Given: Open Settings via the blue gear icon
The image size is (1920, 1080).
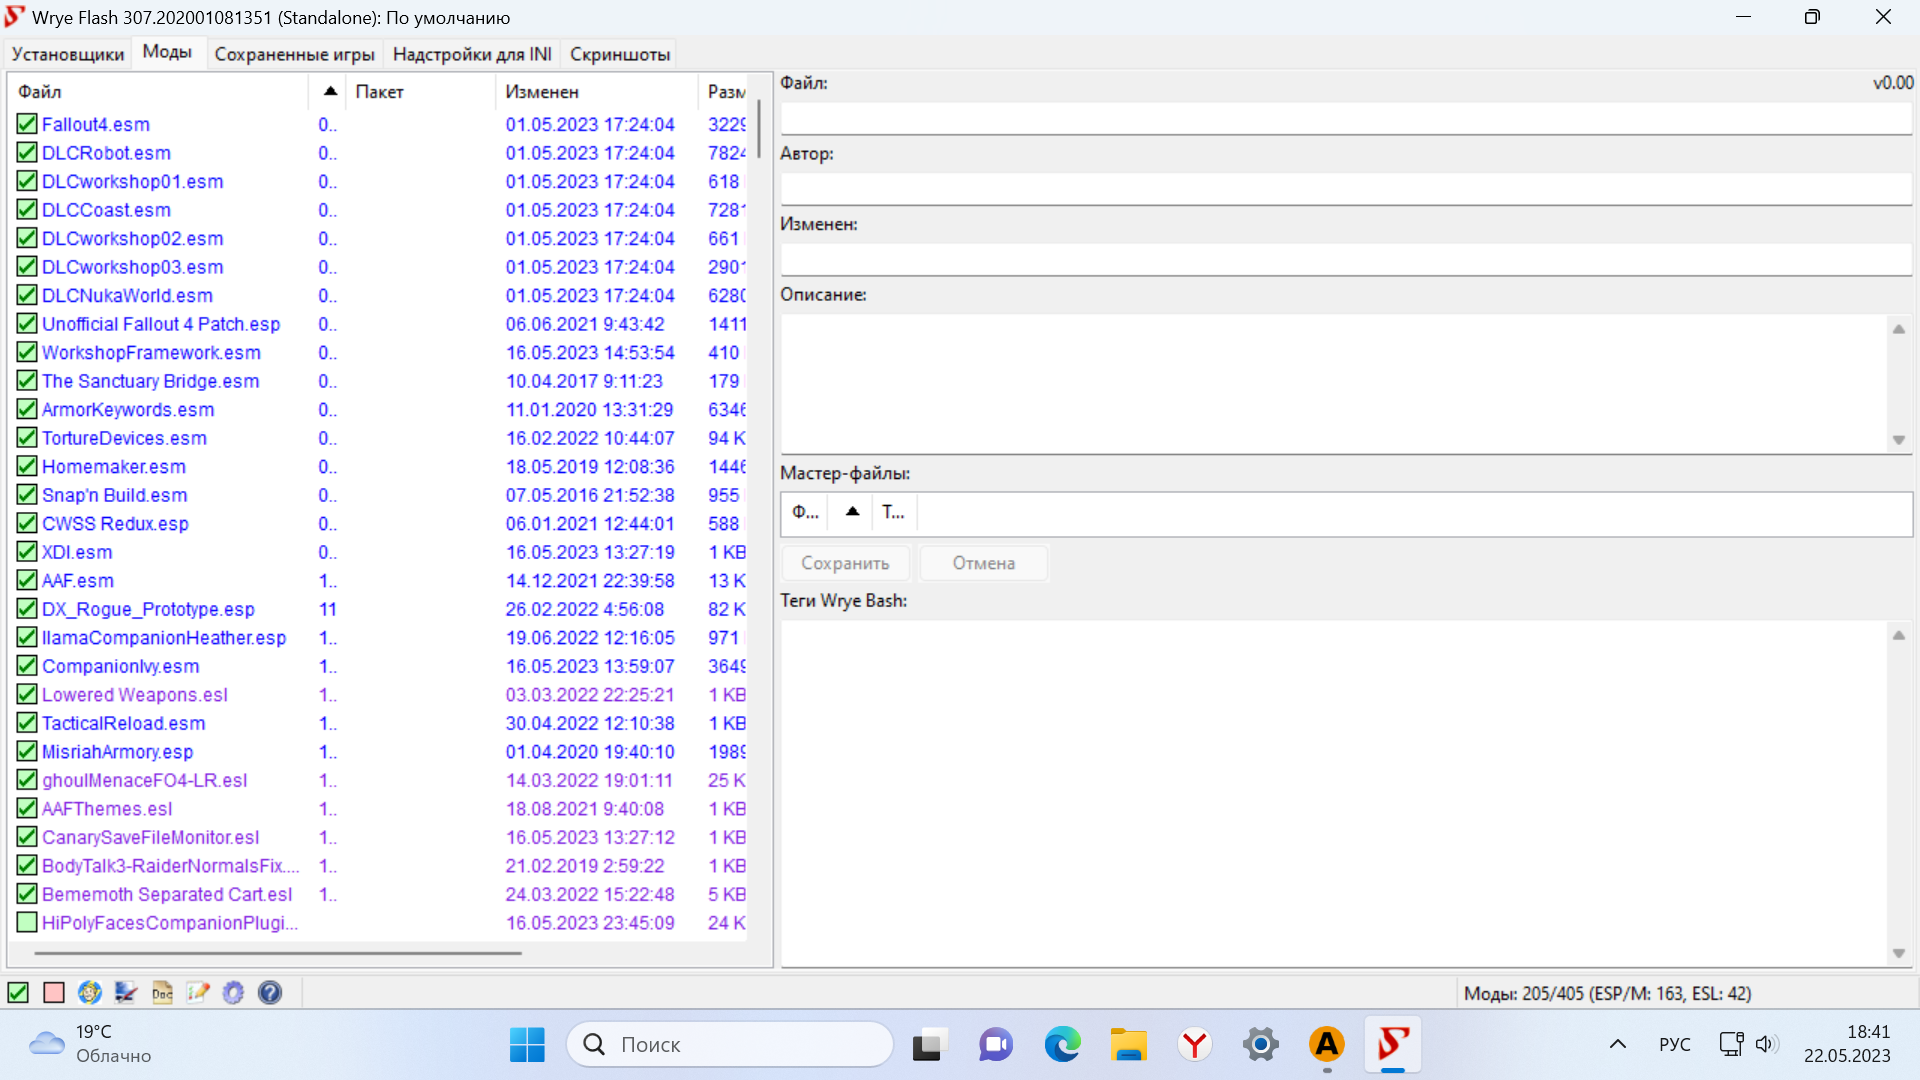Looking at the screenshot, I should (233, 992).
